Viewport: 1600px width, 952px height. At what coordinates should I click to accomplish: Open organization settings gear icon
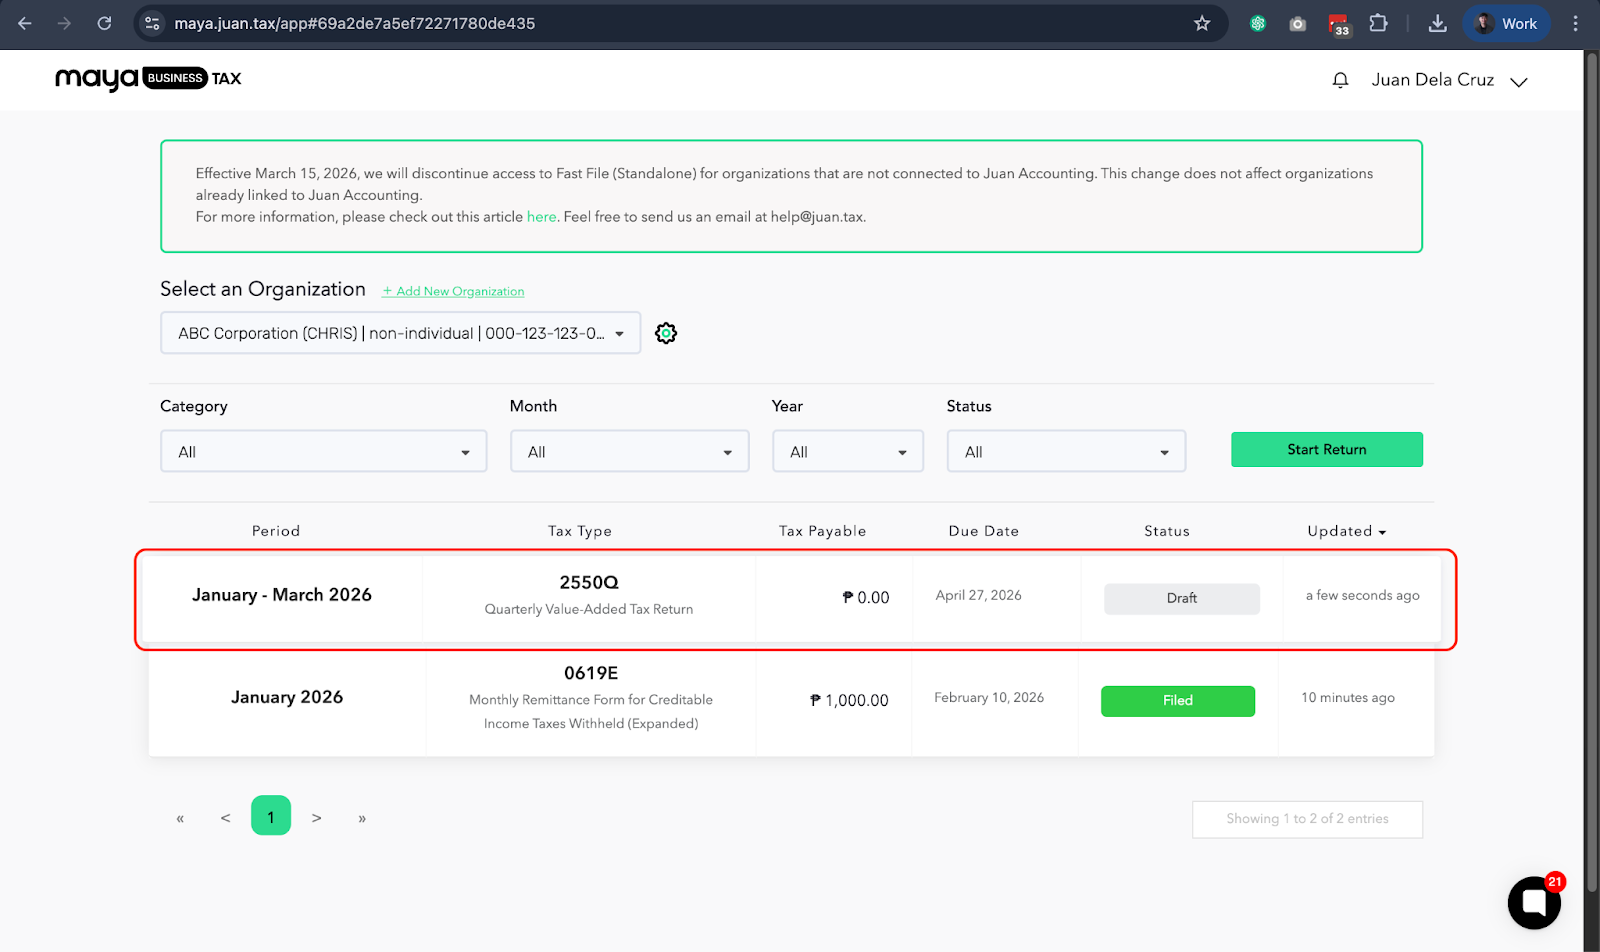666,333
